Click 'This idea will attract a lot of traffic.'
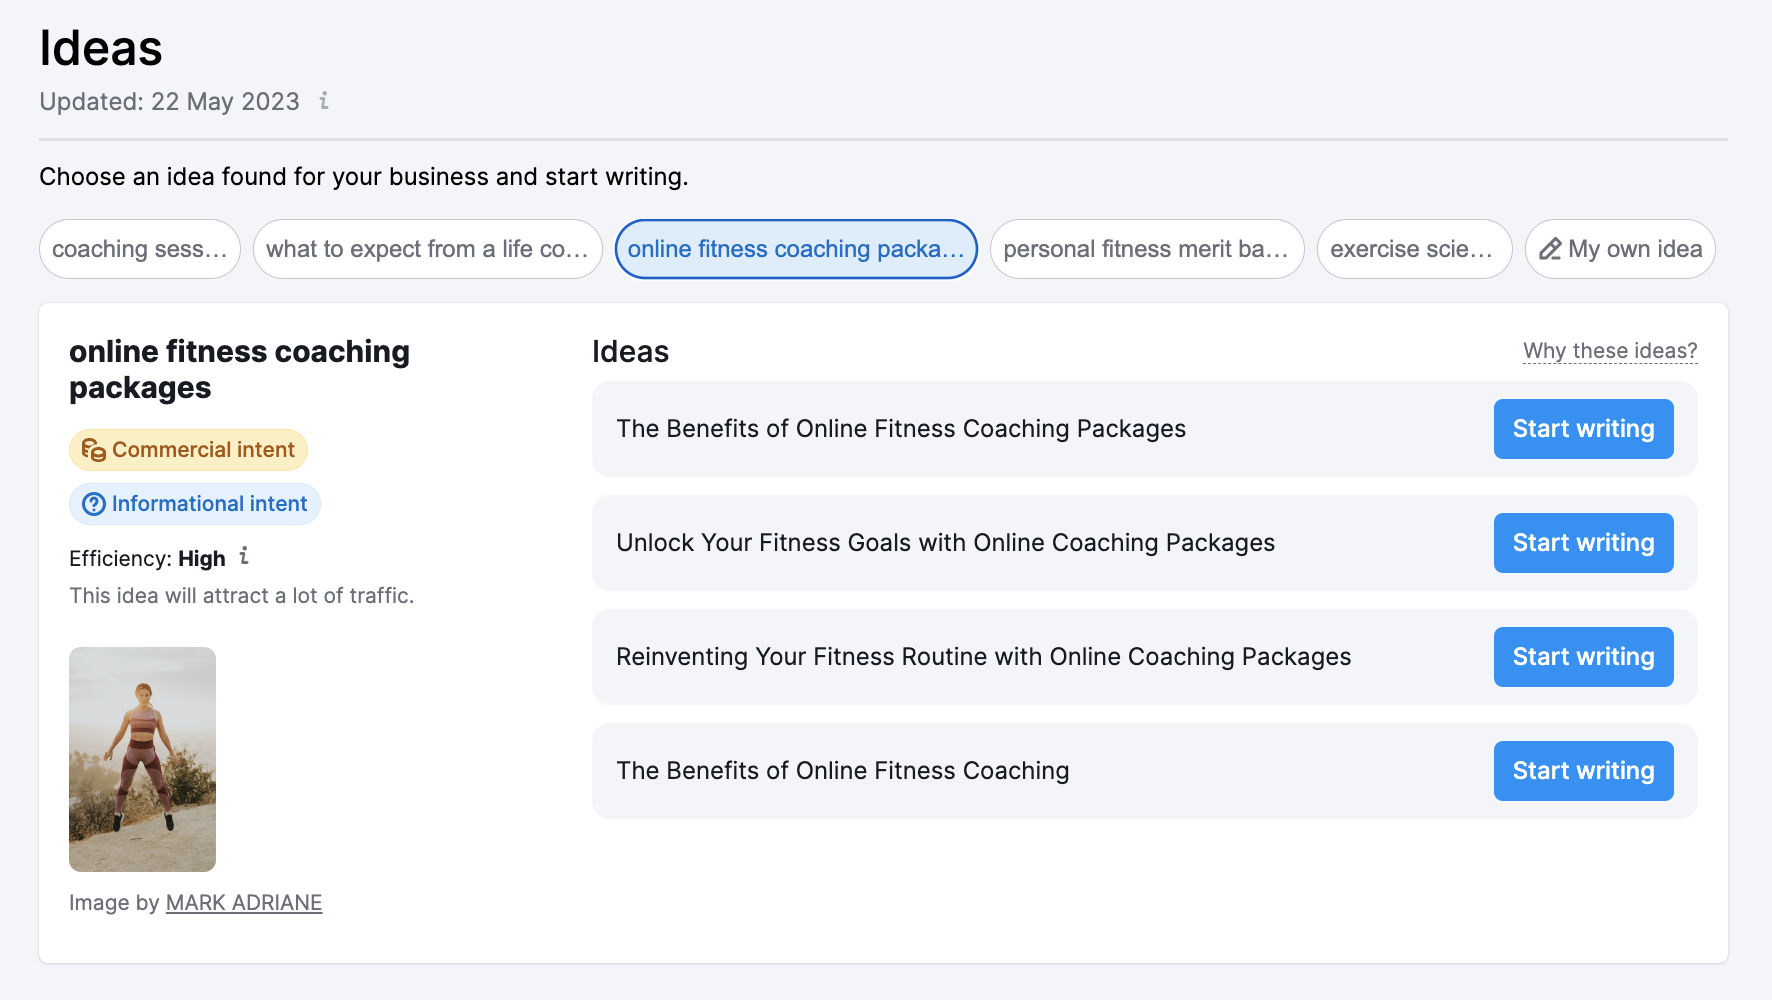The width and height of the screenshot is (1772, 1000). (241, 596)
